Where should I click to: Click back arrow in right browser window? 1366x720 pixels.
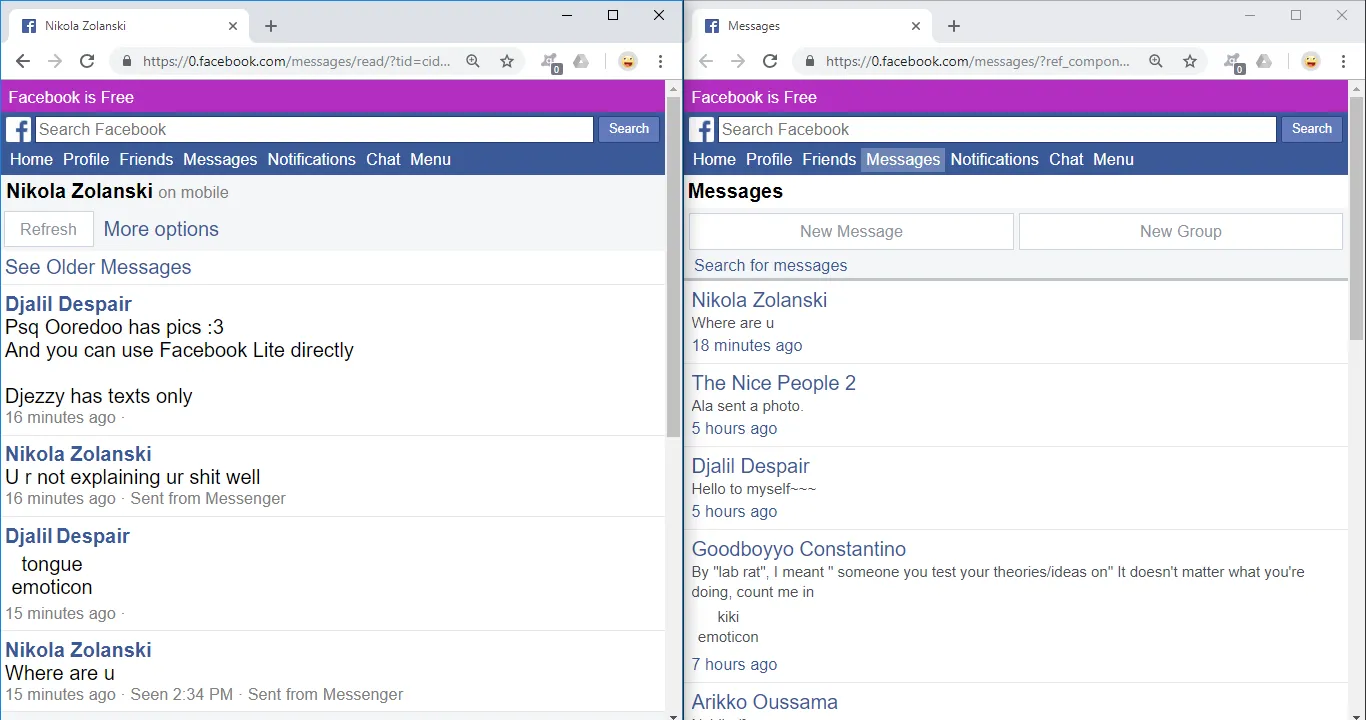[706, 61]
